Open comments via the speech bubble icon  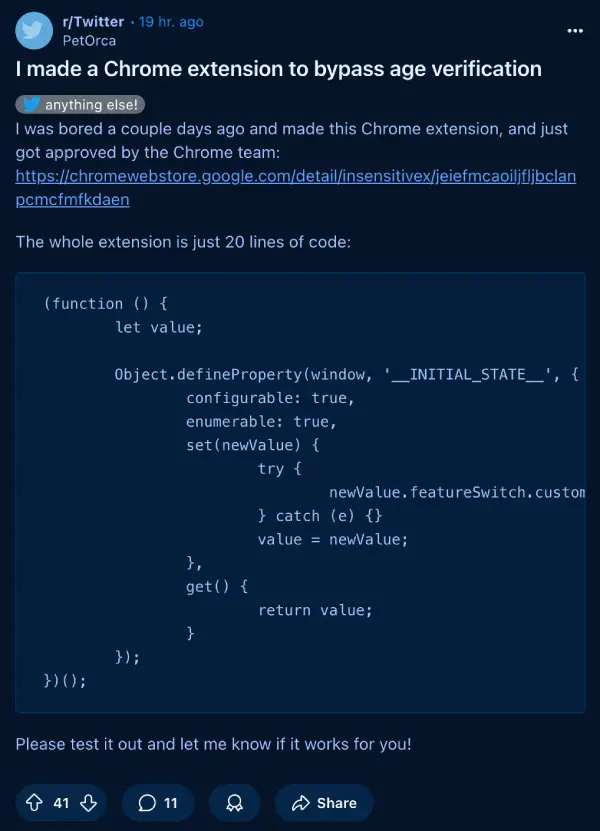click(147, 803)
